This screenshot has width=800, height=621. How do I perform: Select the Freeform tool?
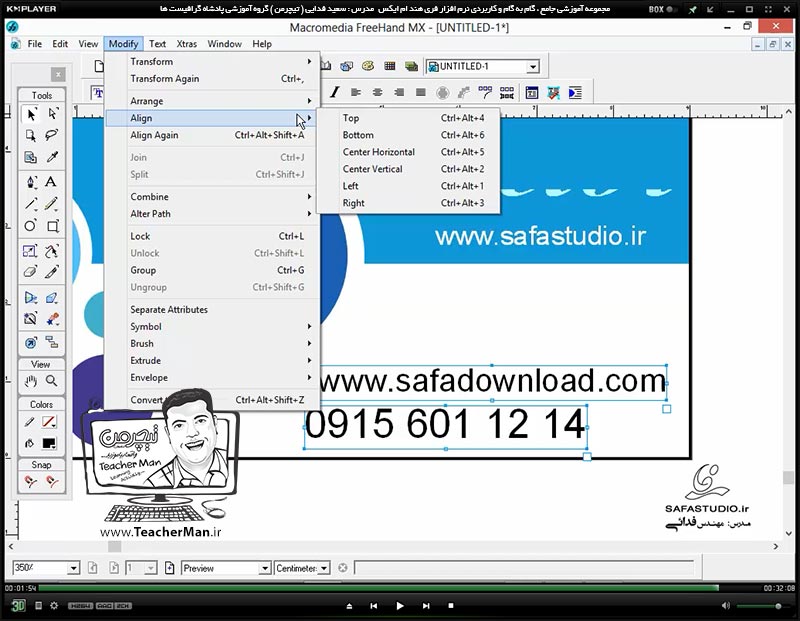tap(52, 251)
